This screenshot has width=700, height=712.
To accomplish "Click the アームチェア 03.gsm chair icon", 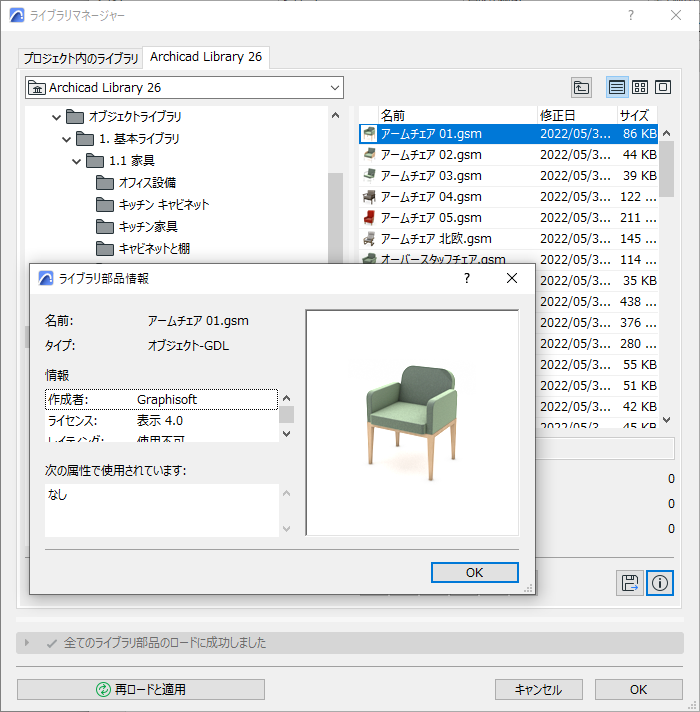I will click(370, 176).
